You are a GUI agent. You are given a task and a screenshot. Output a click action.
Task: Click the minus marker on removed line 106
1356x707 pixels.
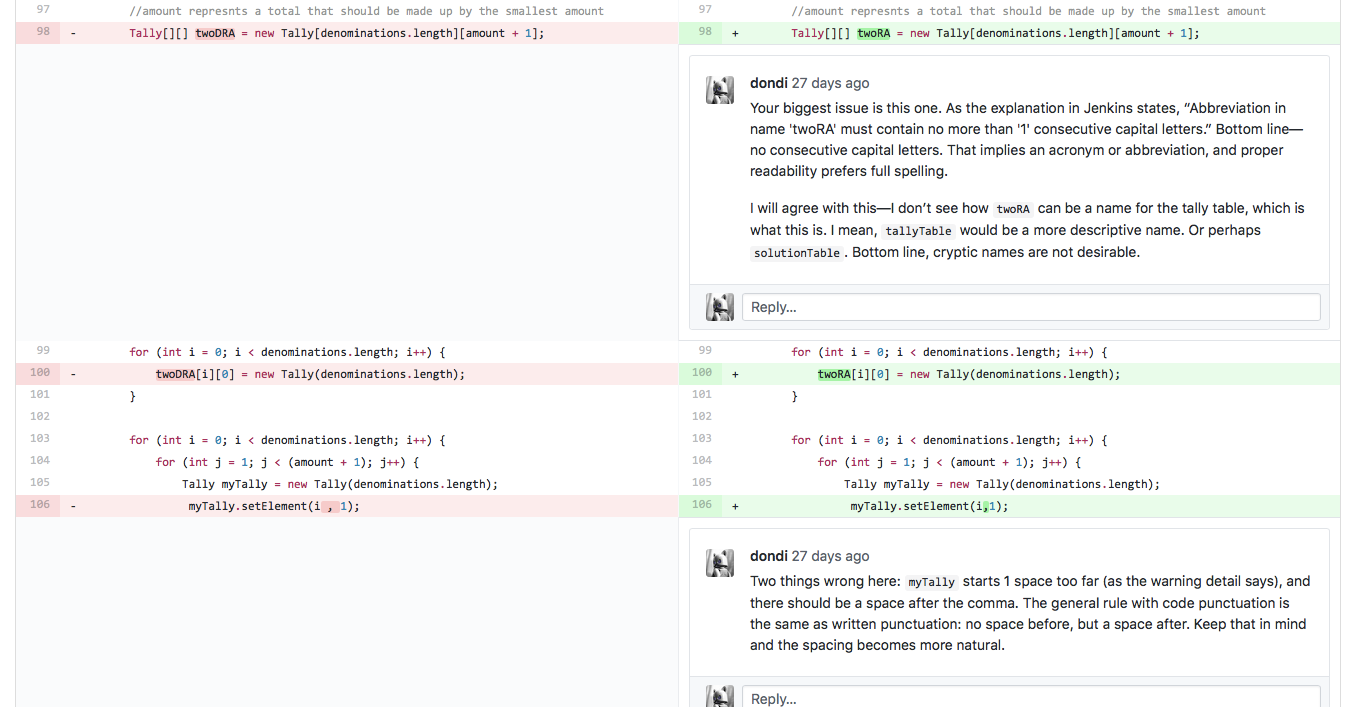73,506
